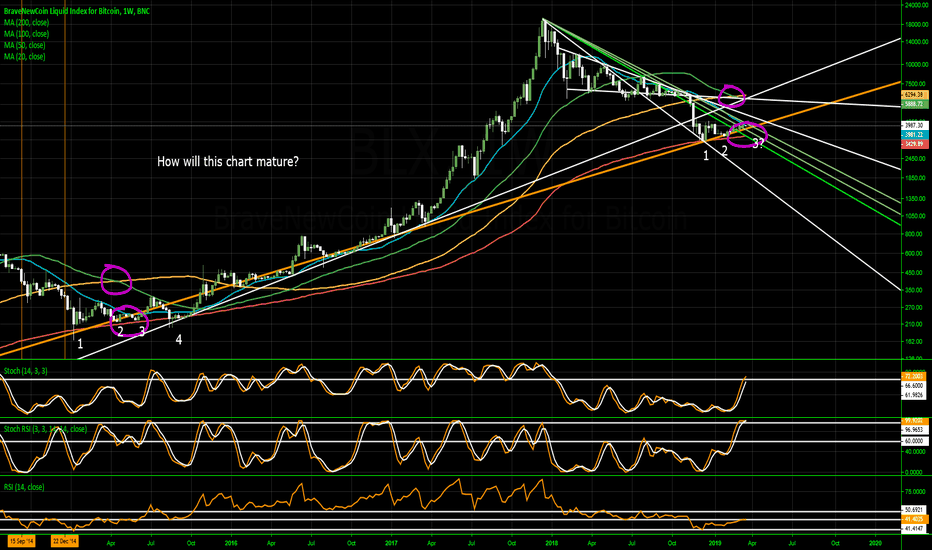Click the 14000.00 price scale label

pyautogui.click(x=916, y=43)
